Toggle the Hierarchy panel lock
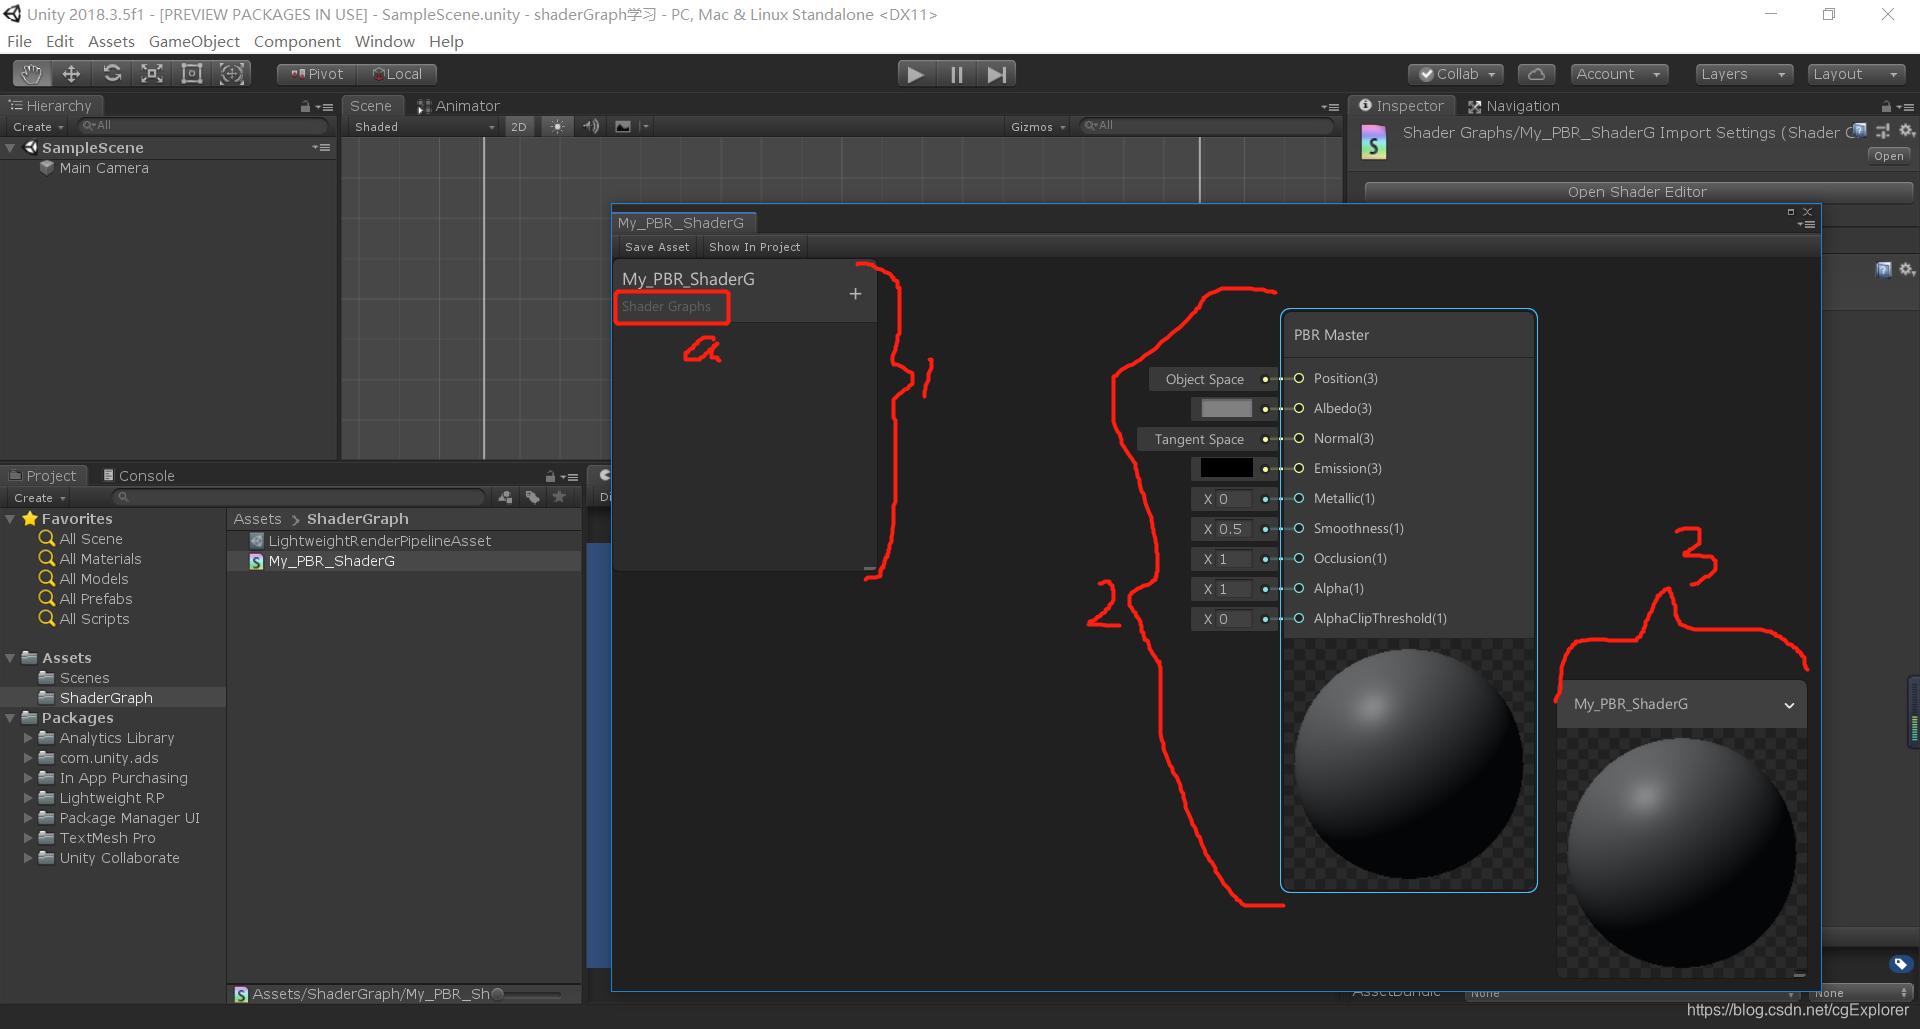1920x1029 pixels. pyautogui.click(x=305, y=106)
